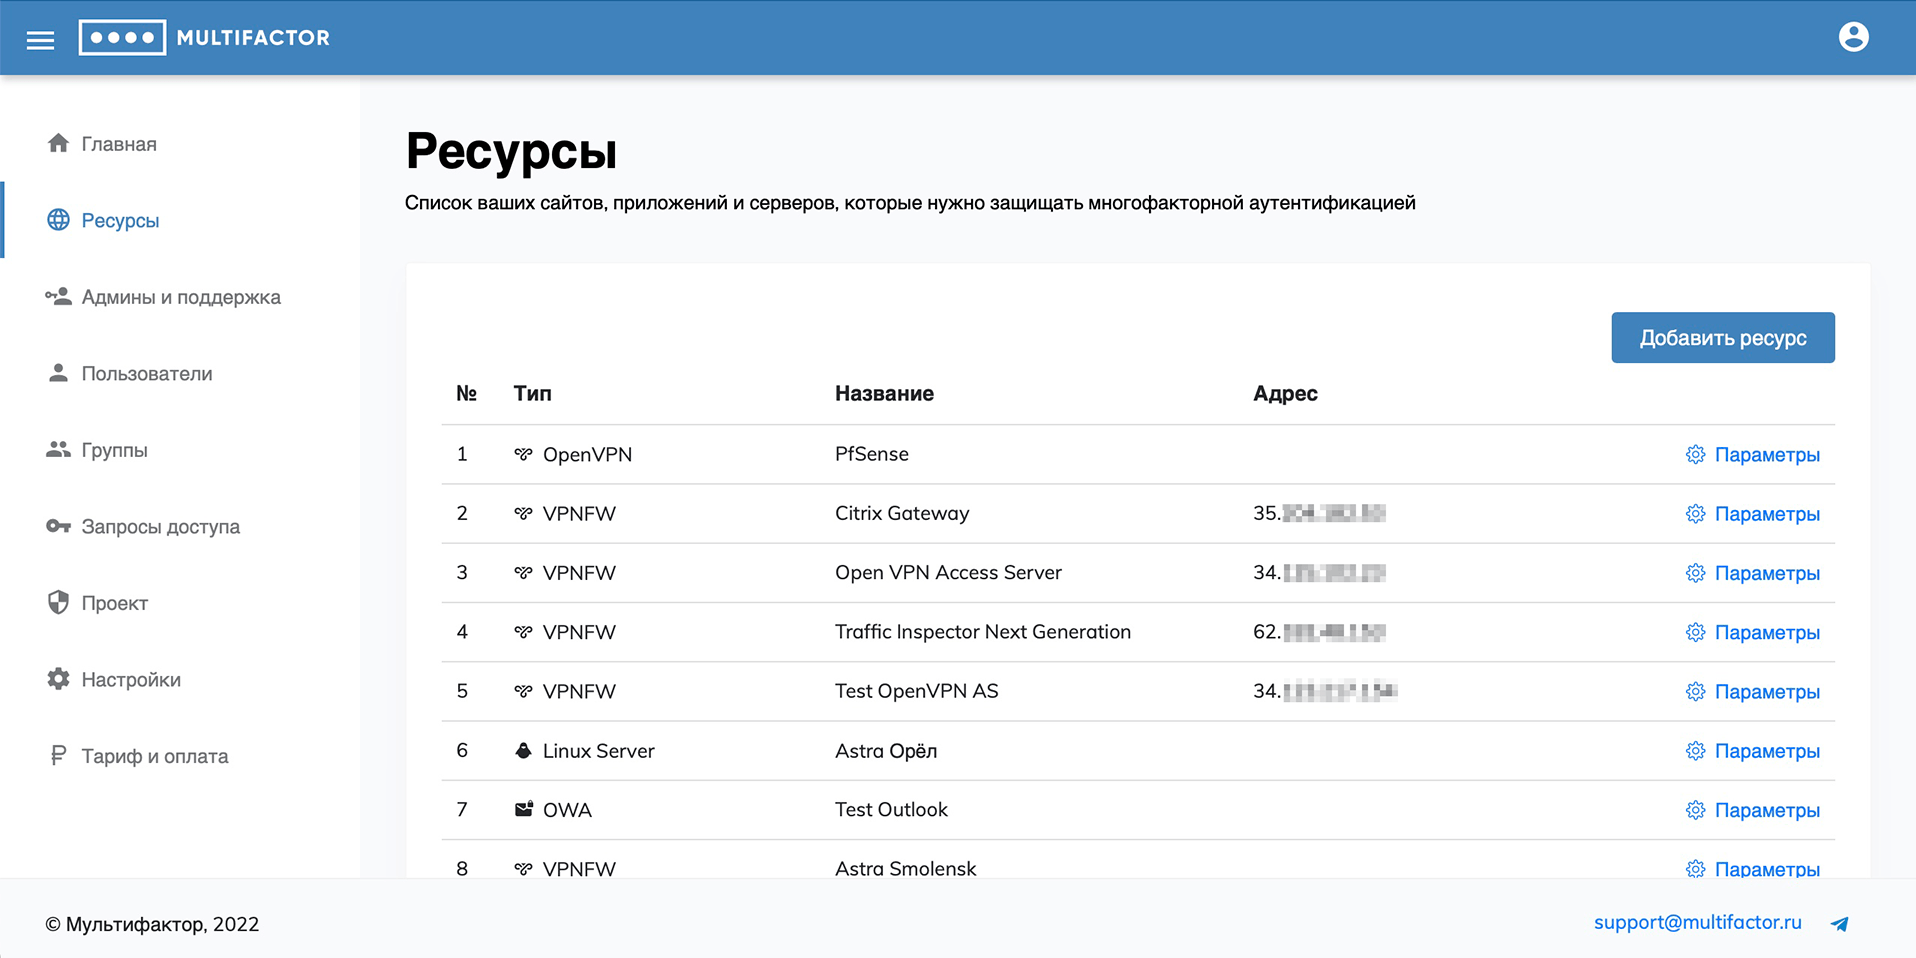The image size is (1916, 958).
Task: Click the user account avatar icon
Action: 1853,37
